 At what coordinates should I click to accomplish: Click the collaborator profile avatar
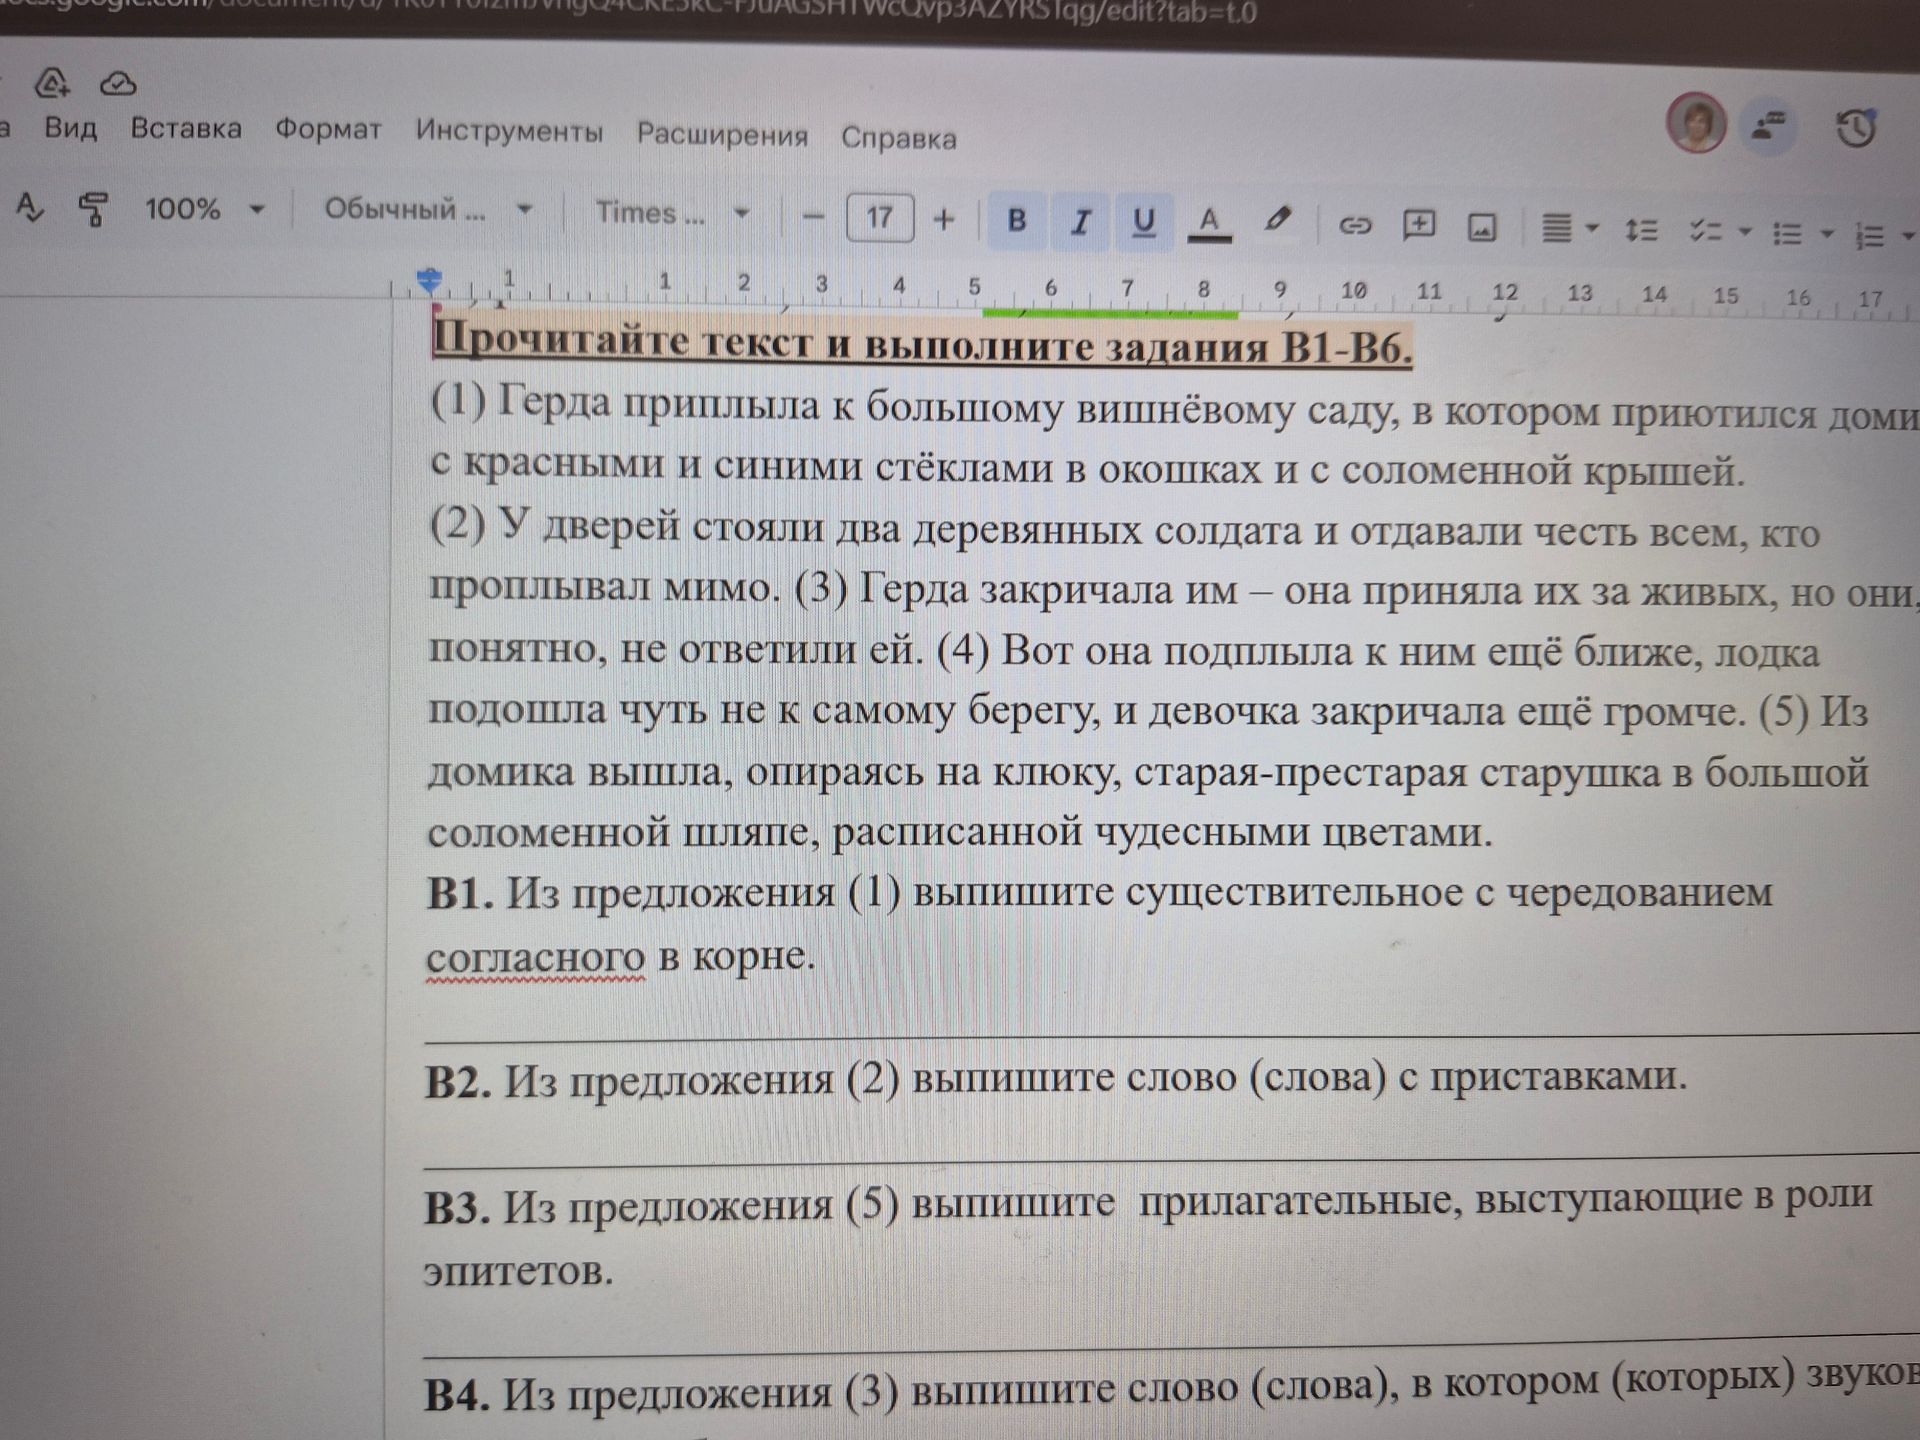[1696, 123]
